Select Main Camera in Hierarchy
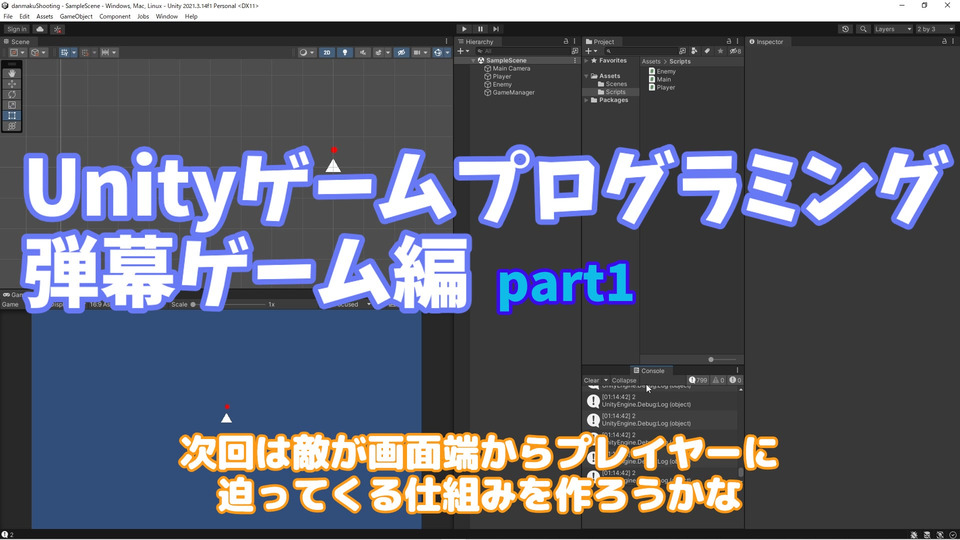The height and width of the screenshot is (540, 960). click(x=511, y=69)
